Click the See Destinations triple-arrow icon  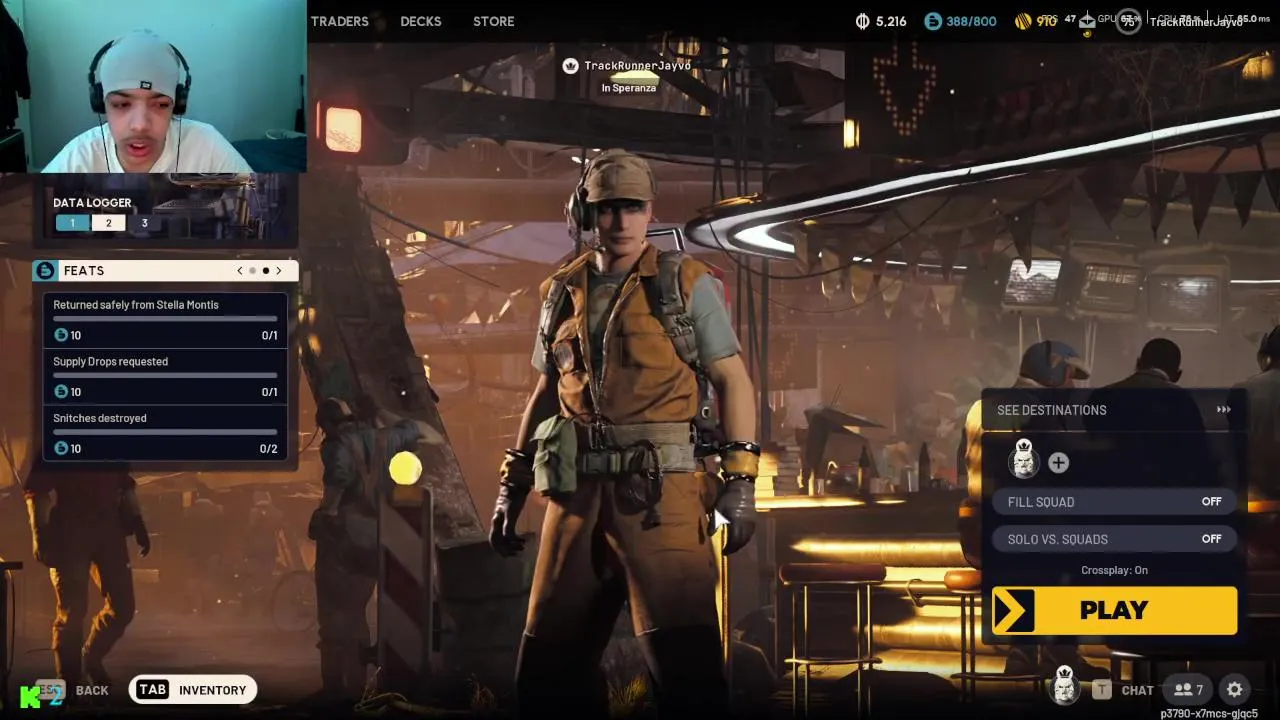[x=1223, y=410]
